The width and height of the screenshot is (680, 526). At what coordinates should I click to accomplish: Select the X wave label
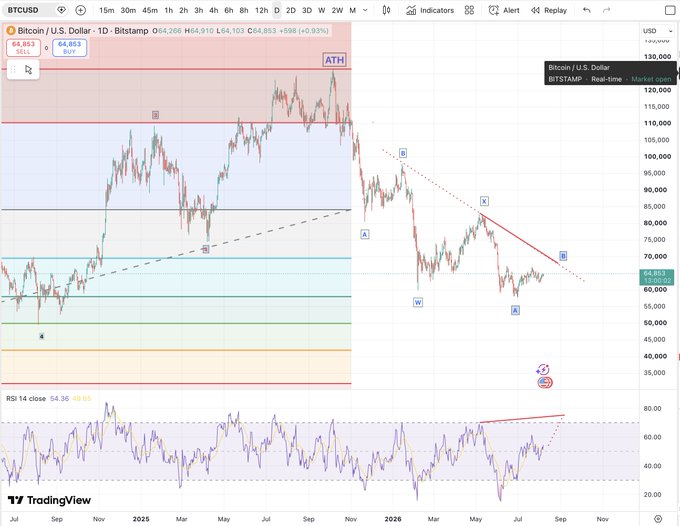click(484, 201)
